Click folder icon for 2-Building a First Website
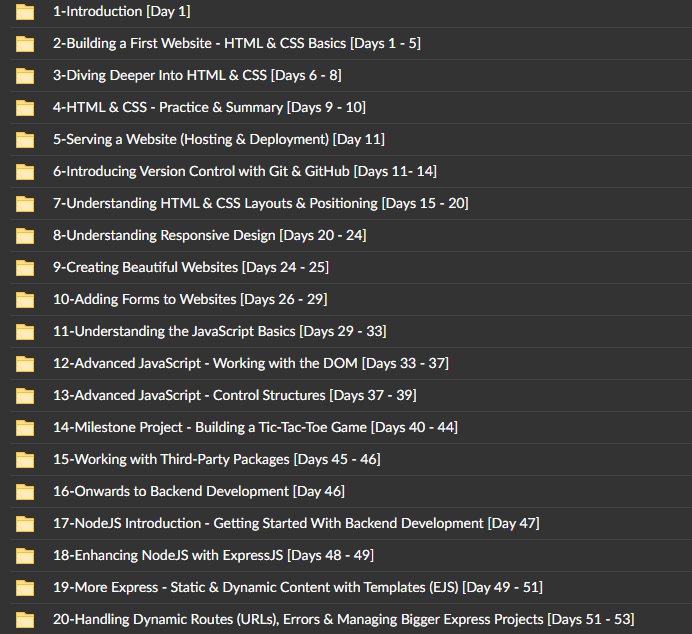692x634 pixels. click(x=25, y=44)
